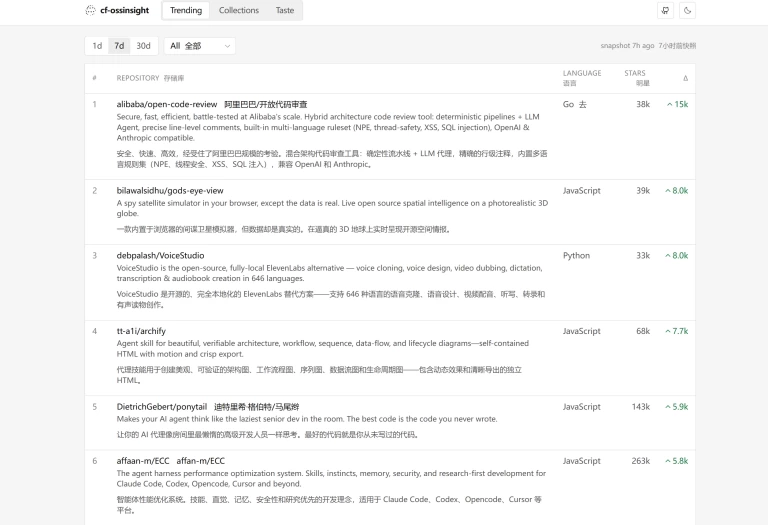This screenshot has width=768, height=525.
Task: Click the cf-ossinsight logo icon
Action: 90,10
